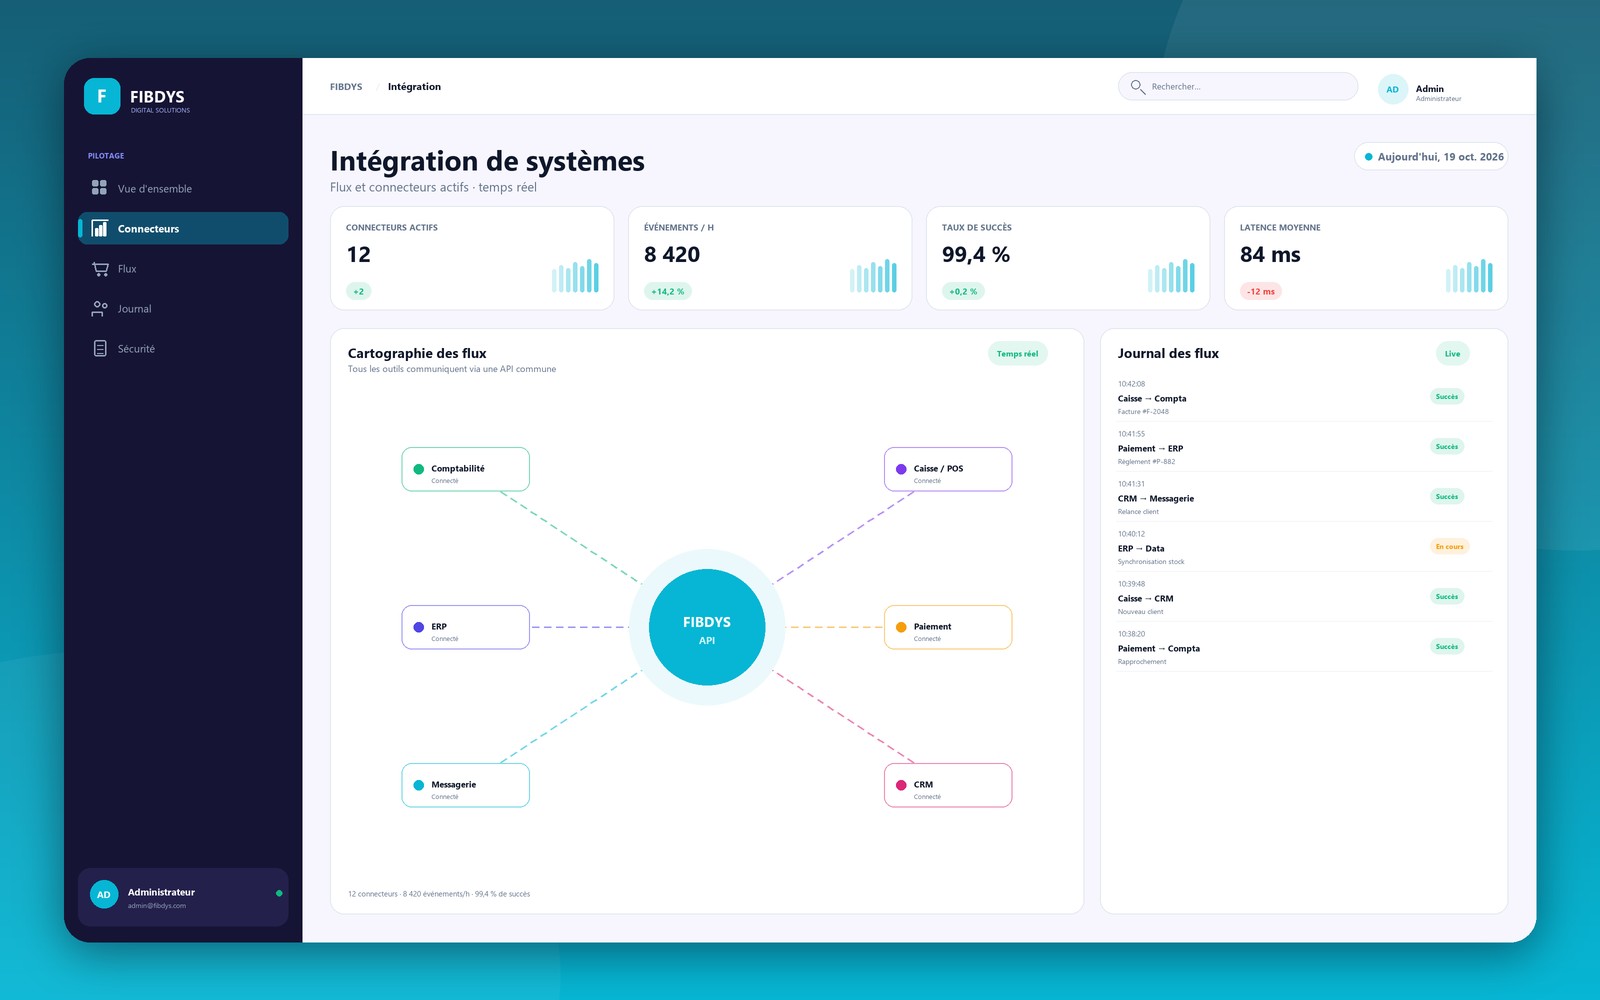Click the green online status dot

[279, 893]
